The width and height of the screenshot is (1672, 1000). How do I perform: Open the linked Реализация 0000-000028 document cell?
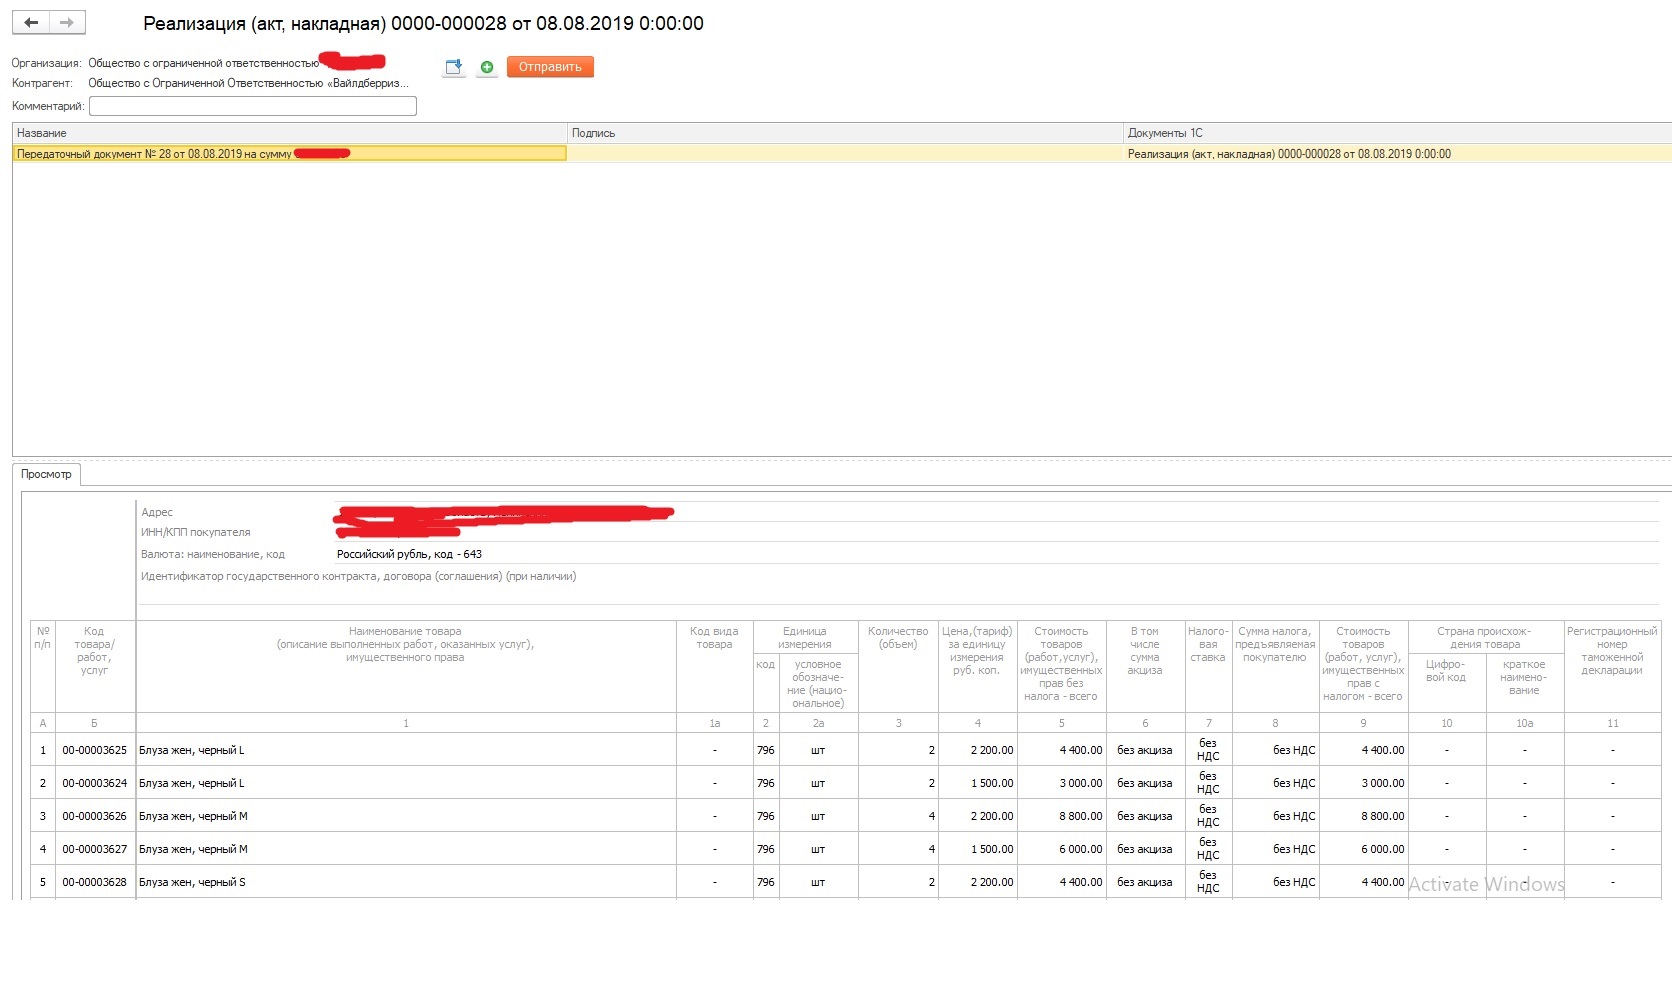click(1289, 154)
